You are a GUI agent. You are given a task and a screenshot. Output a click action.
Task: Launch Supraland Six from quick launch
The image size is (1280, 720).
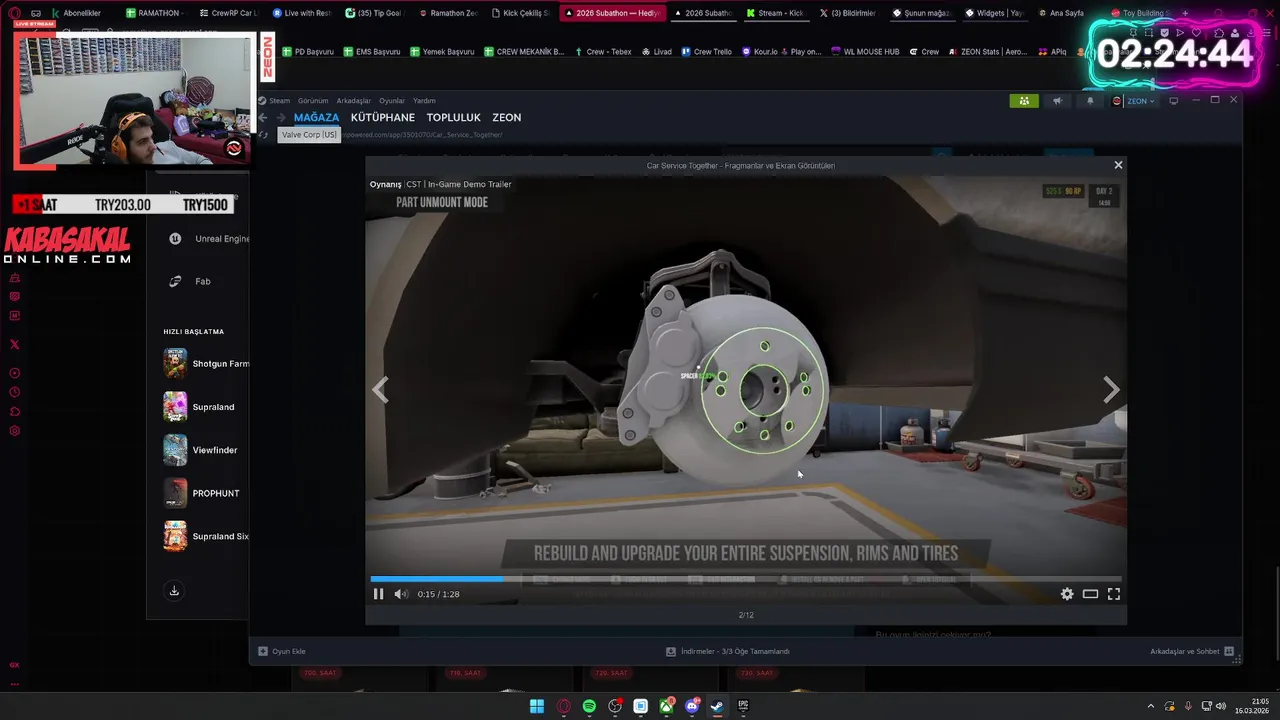click(x=206, y=536)
